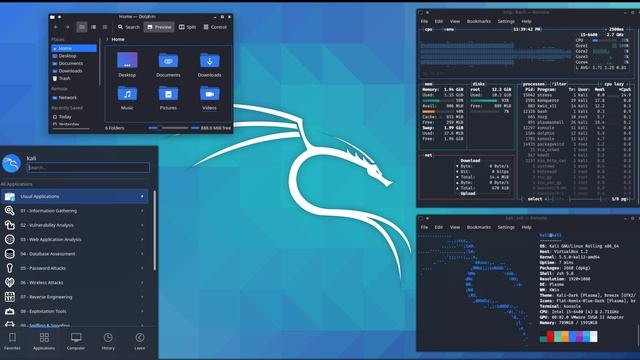Change the 'cpu lazy' sorting selector

(614, 84)
